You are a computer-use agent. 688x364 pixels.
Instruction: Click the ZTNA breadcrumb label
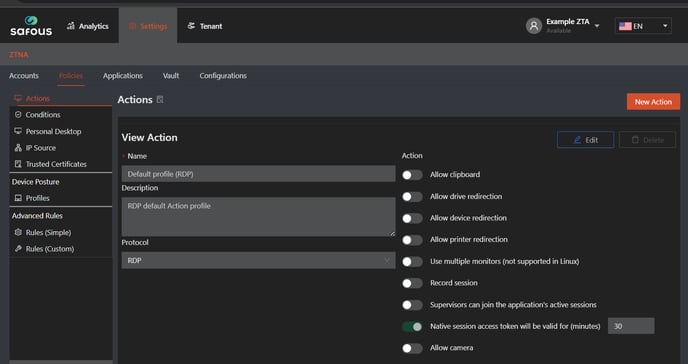point(19,55)
